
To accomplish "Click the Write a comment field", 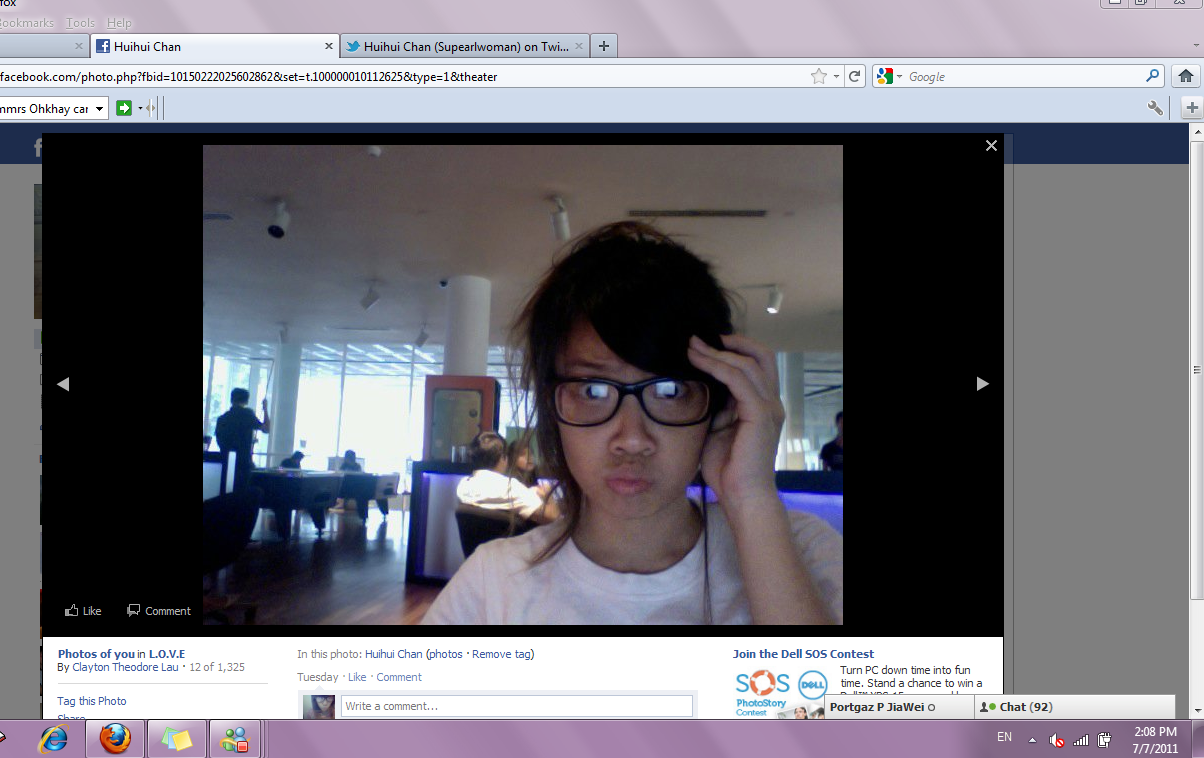I will coord(516,706).
